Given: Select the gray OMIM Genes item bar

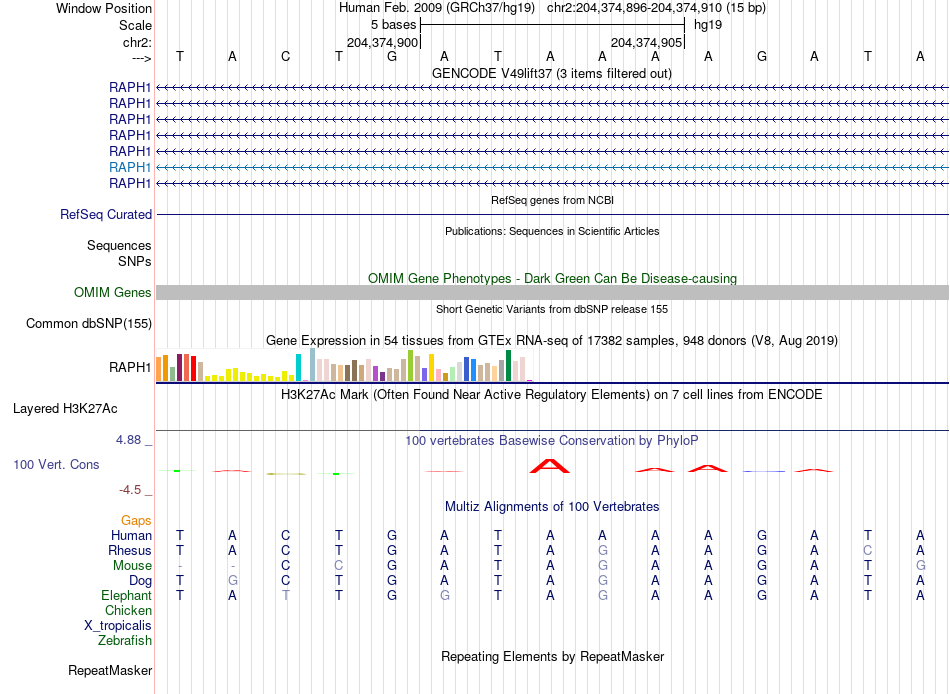Looking at the screenshot, I should click(552, 293).
